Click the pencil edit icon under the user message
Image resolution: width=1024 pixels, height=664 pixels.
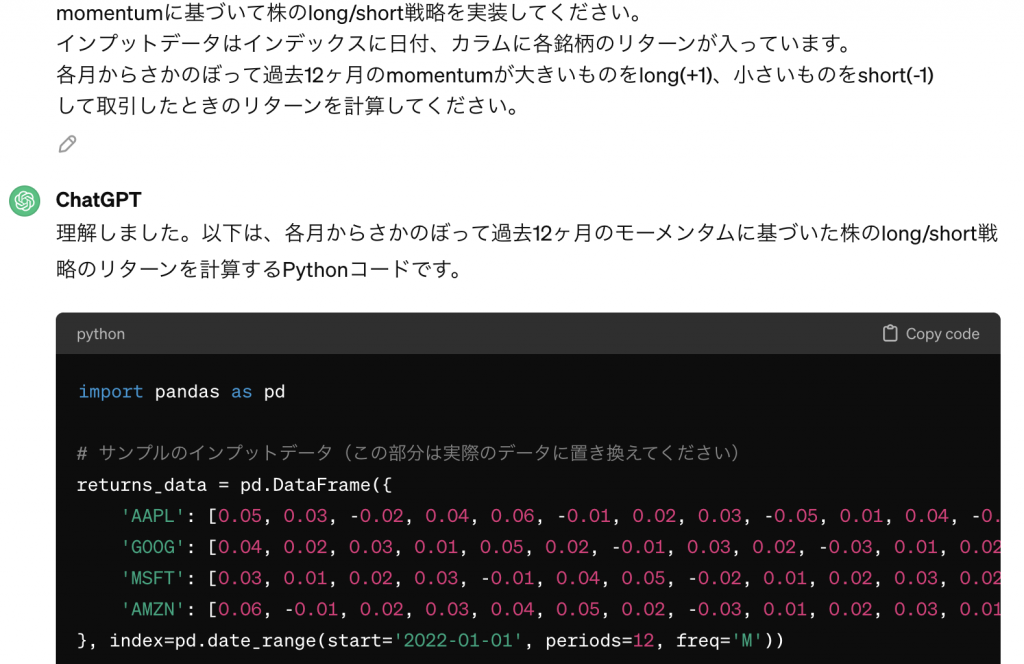pos(67,144)
